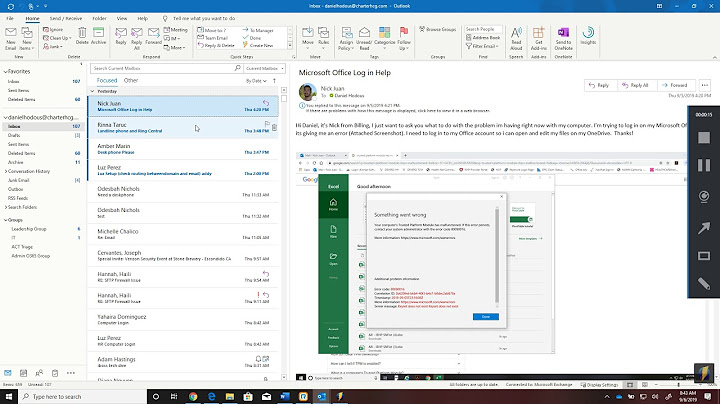The width and height of the screenshot is (720, 404).
Task: Expand the Conversation History folder
Action: (6, 171)
